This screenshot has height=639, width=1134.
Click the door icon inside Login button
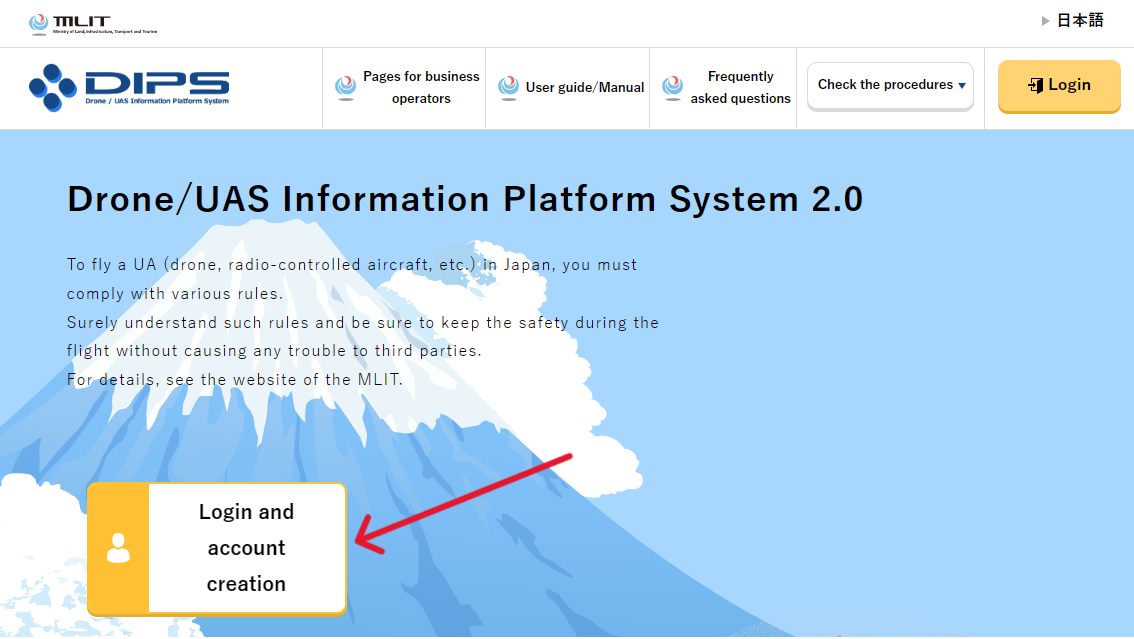coord(1036,85)
